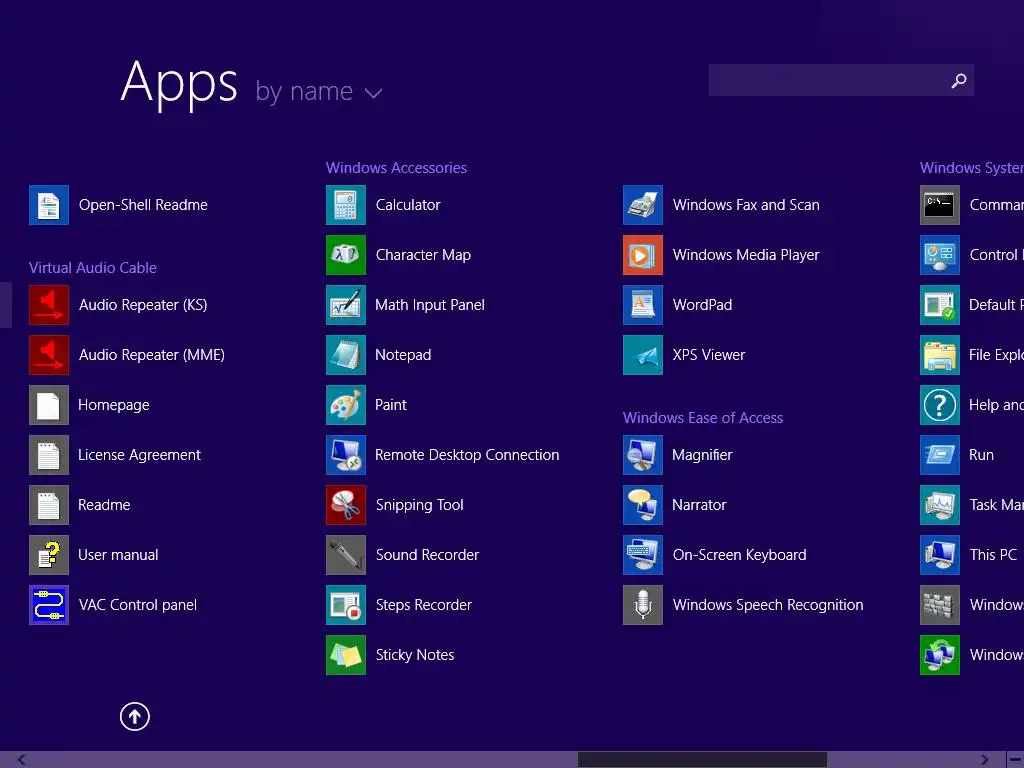Click the Run icon
The height and width of the screenshot is (768, 1024).
pos(940,455)
